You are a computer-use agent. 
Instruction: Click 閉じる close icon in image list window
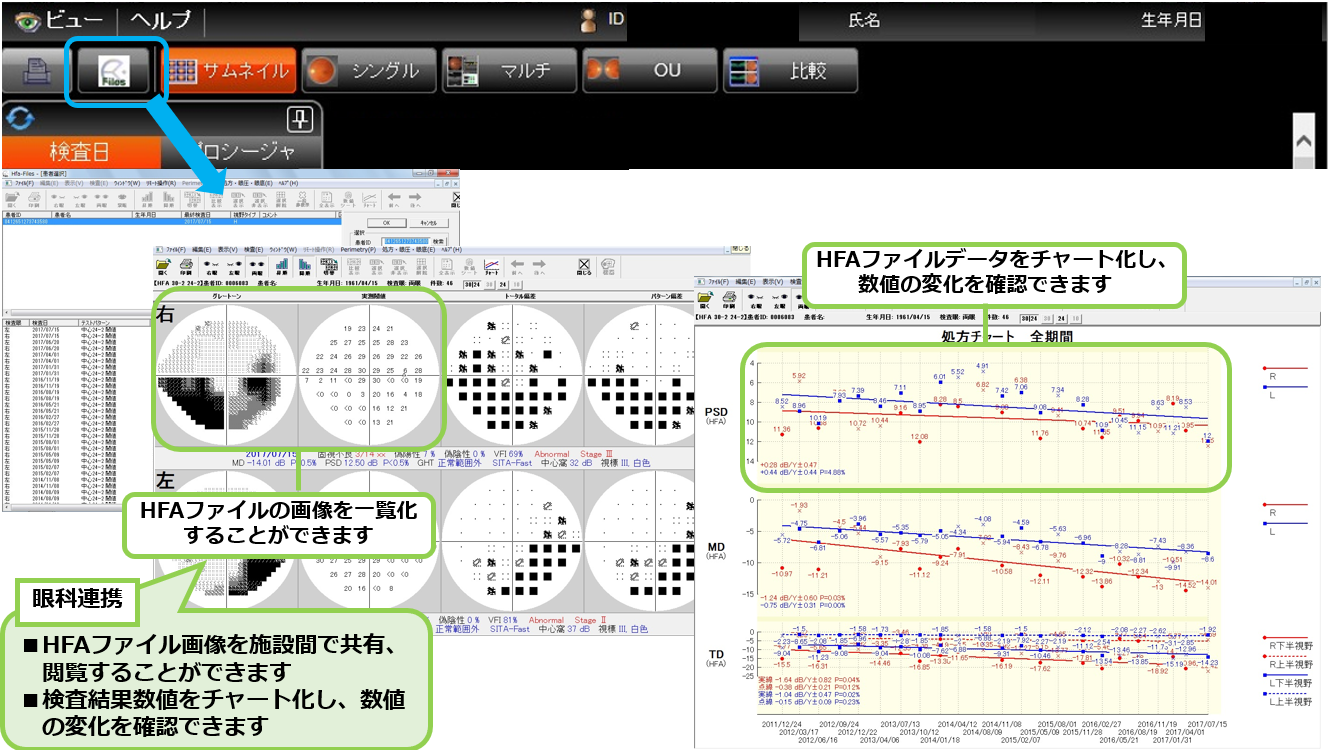coord(583,266)
